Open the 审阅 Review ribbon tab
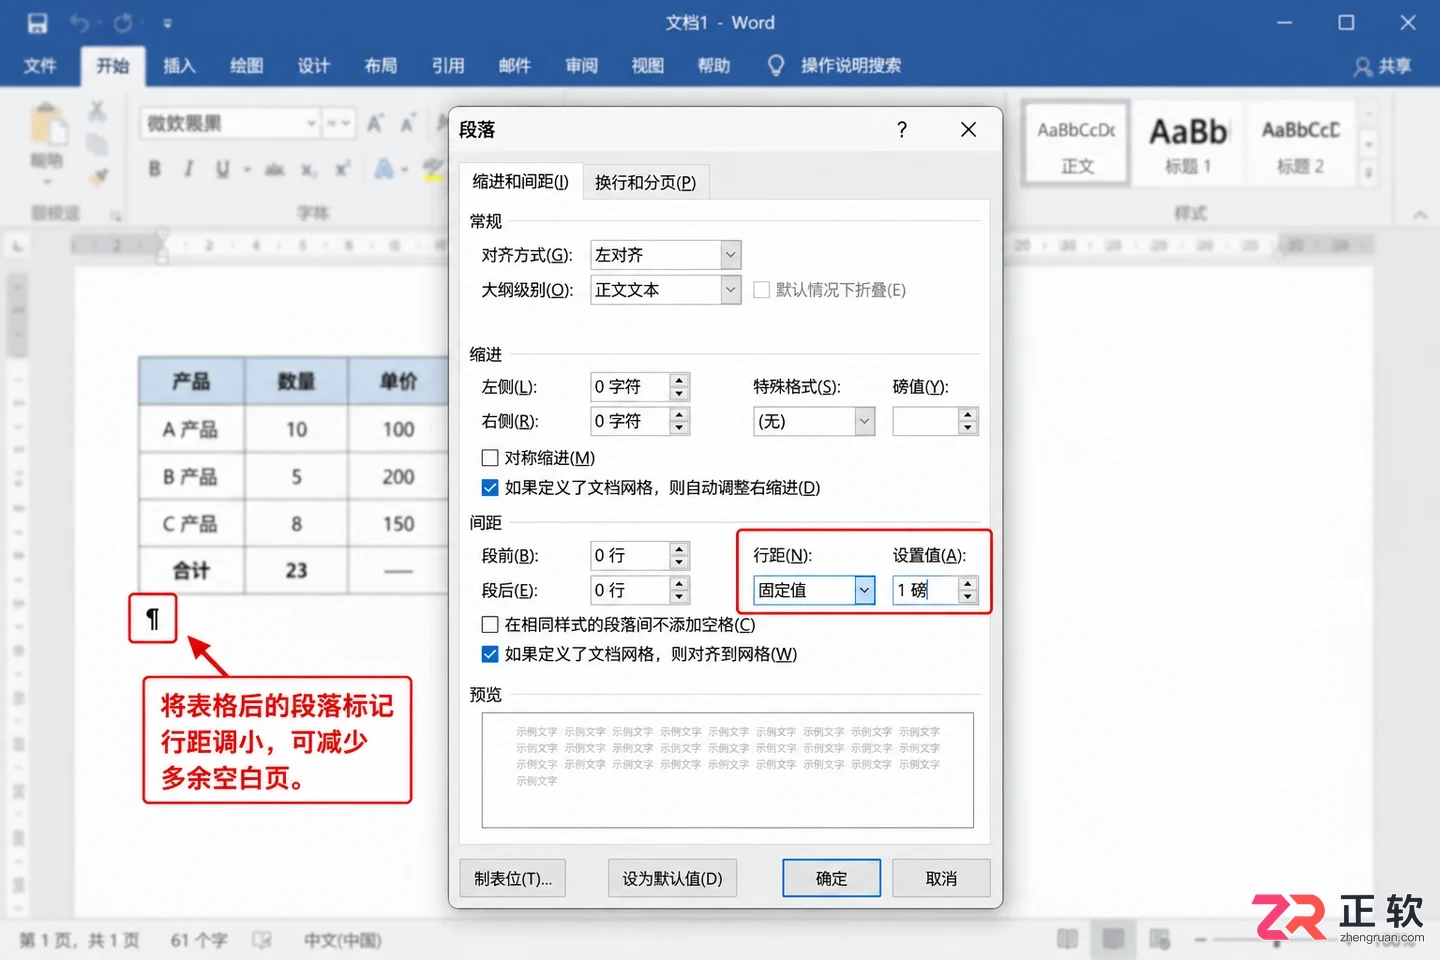 click(x=581, y=66)
